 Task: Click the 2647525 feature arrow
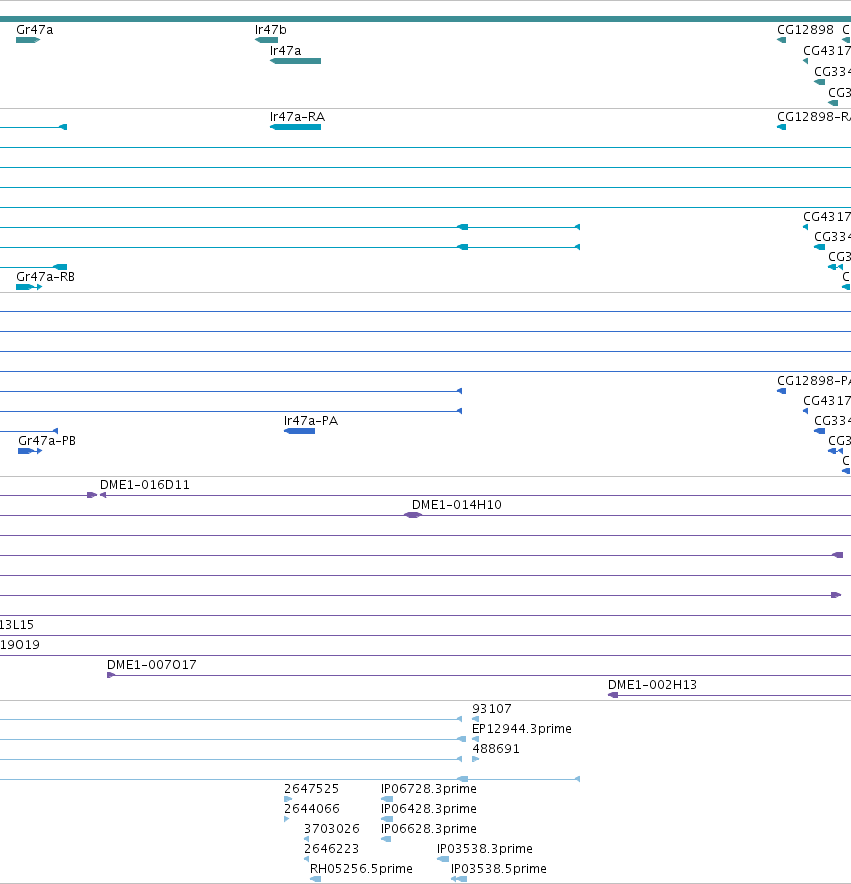point(288,799)
